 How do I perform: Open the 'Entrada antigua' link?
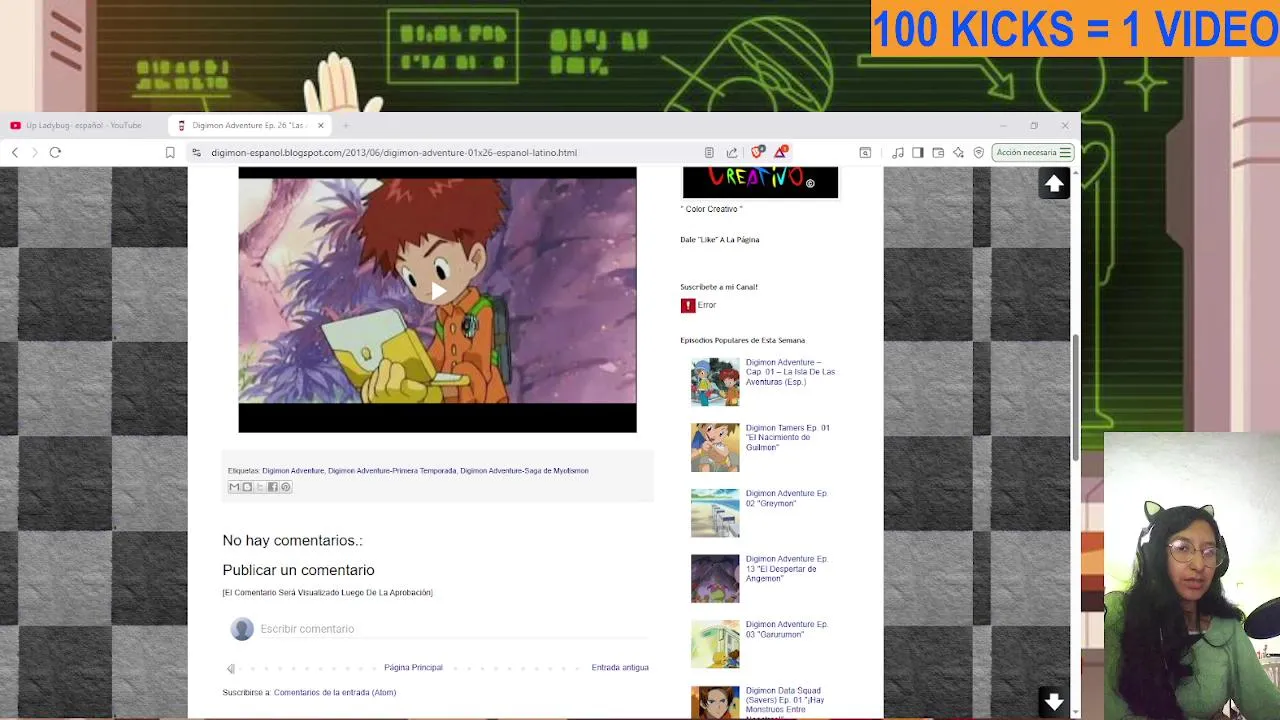(620, 667)
